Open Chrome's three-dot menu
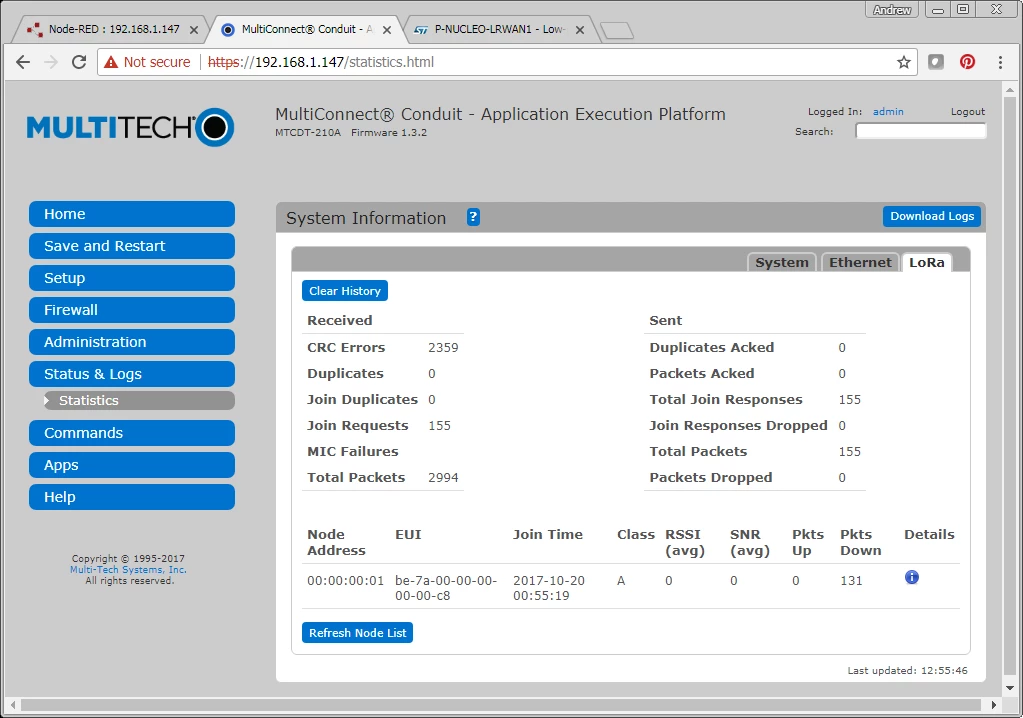This screenshot has width=1023, height=718. coord(1000,62)
